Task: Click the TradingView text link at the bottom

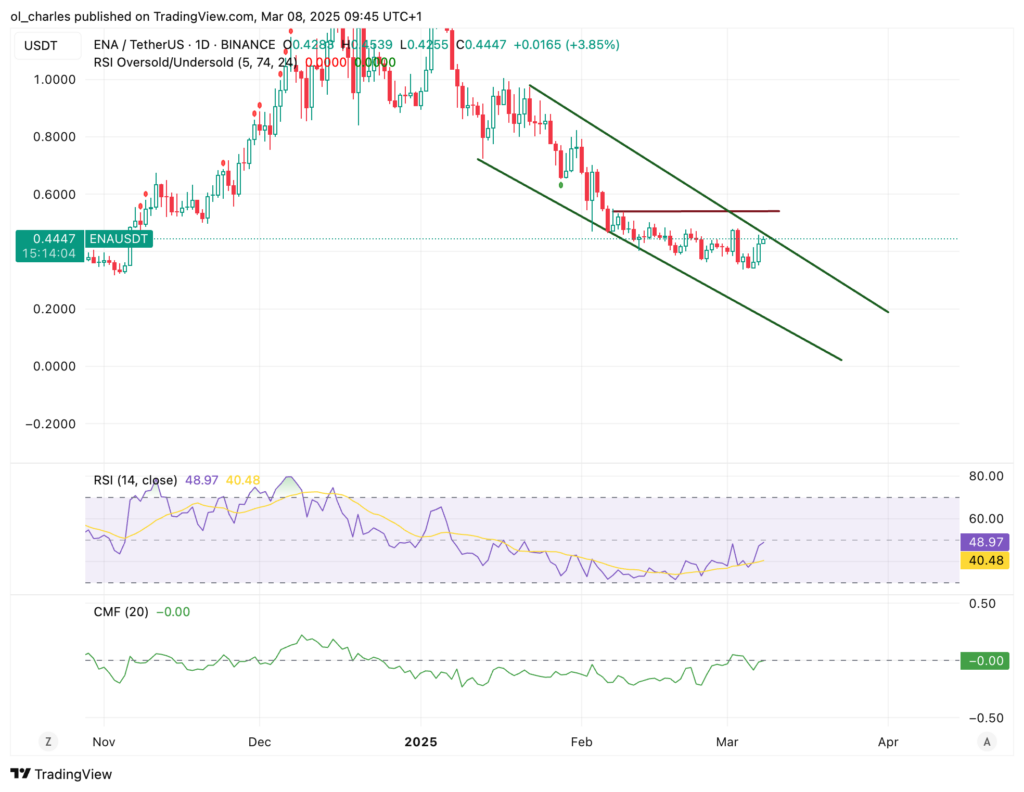Action: point(75,774)
